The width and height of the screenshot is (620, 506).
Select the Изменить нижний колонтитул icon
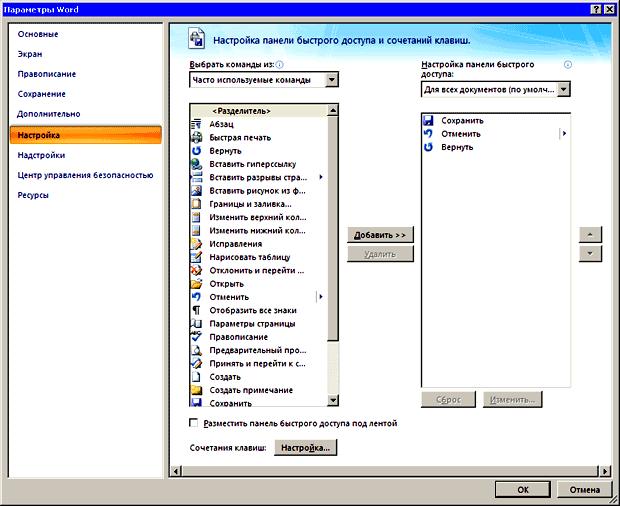coord(196,230)
